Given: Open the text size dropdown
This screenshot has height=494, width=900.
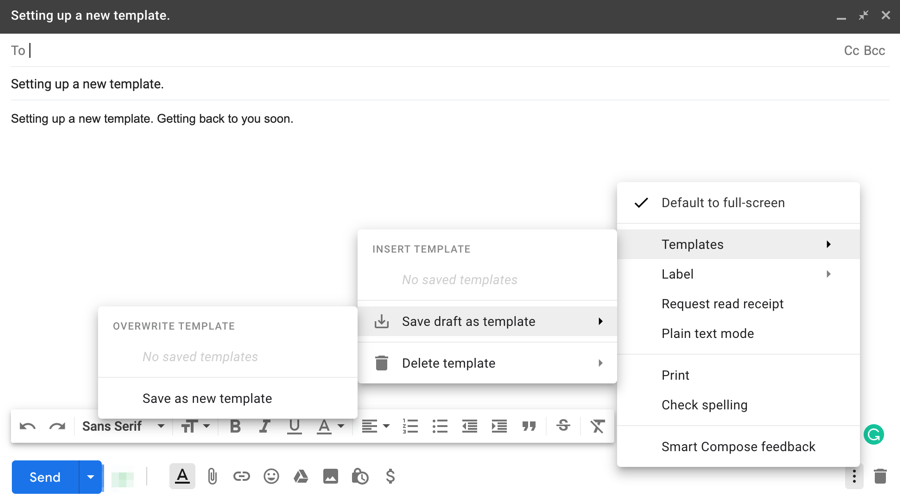Looking at the screenshot, I should 195,426.
